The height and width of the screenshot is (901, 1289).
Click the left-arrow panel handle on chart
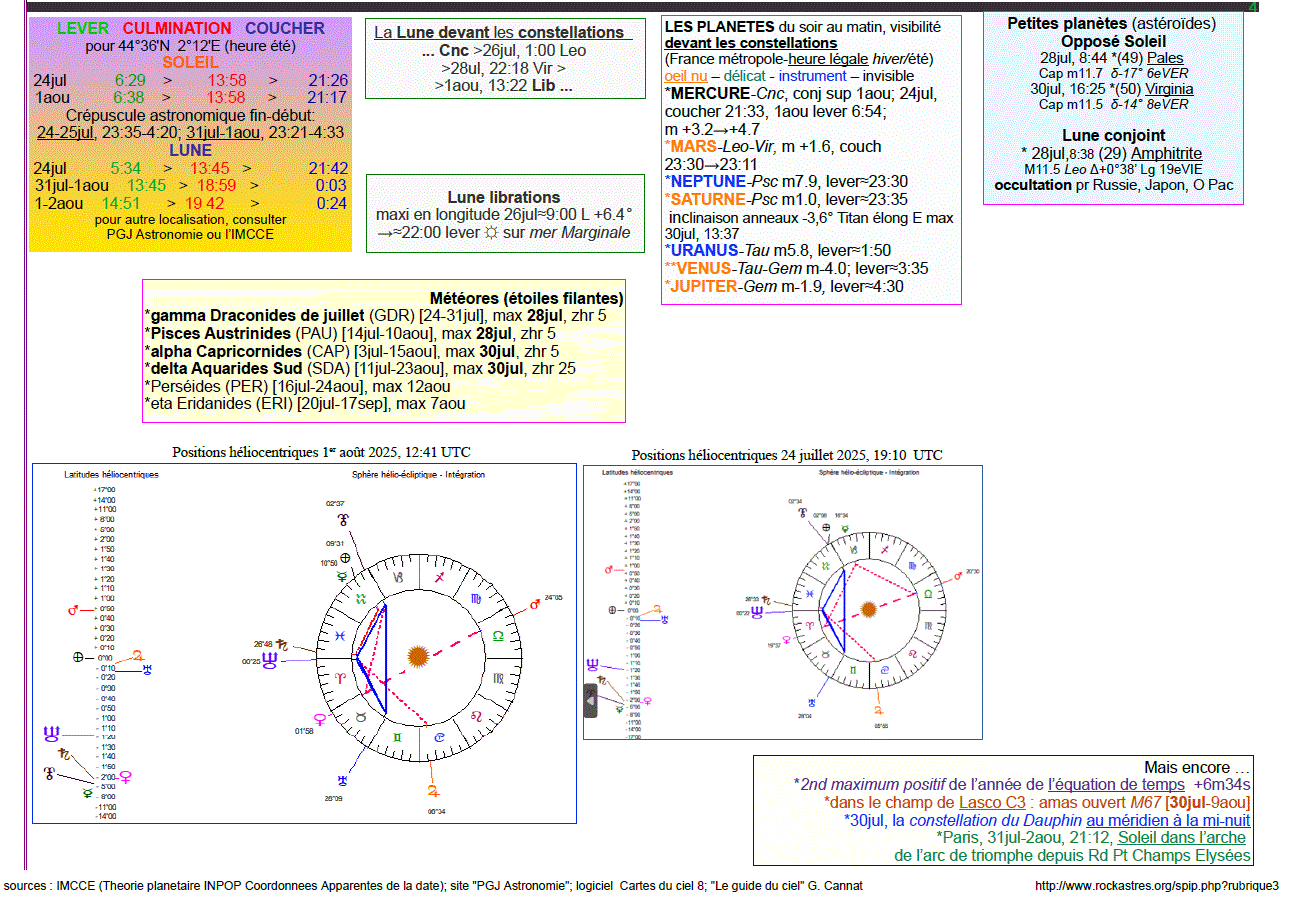pos(590,700)
